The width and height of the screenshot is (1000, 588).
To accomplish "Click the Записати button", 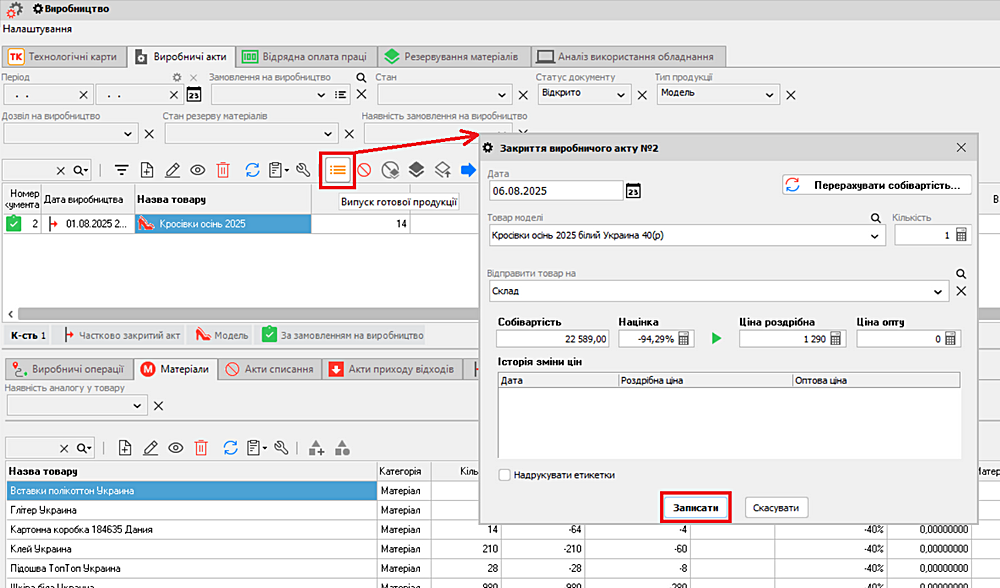I will coord(695,508).
